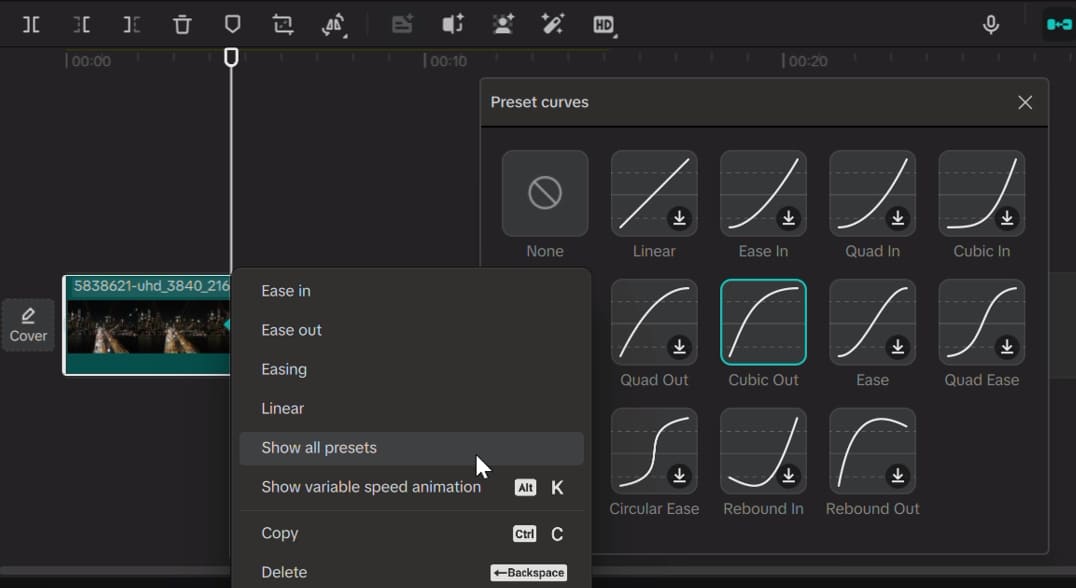Download the Ease In curve arrow icon

pos(788,218)
